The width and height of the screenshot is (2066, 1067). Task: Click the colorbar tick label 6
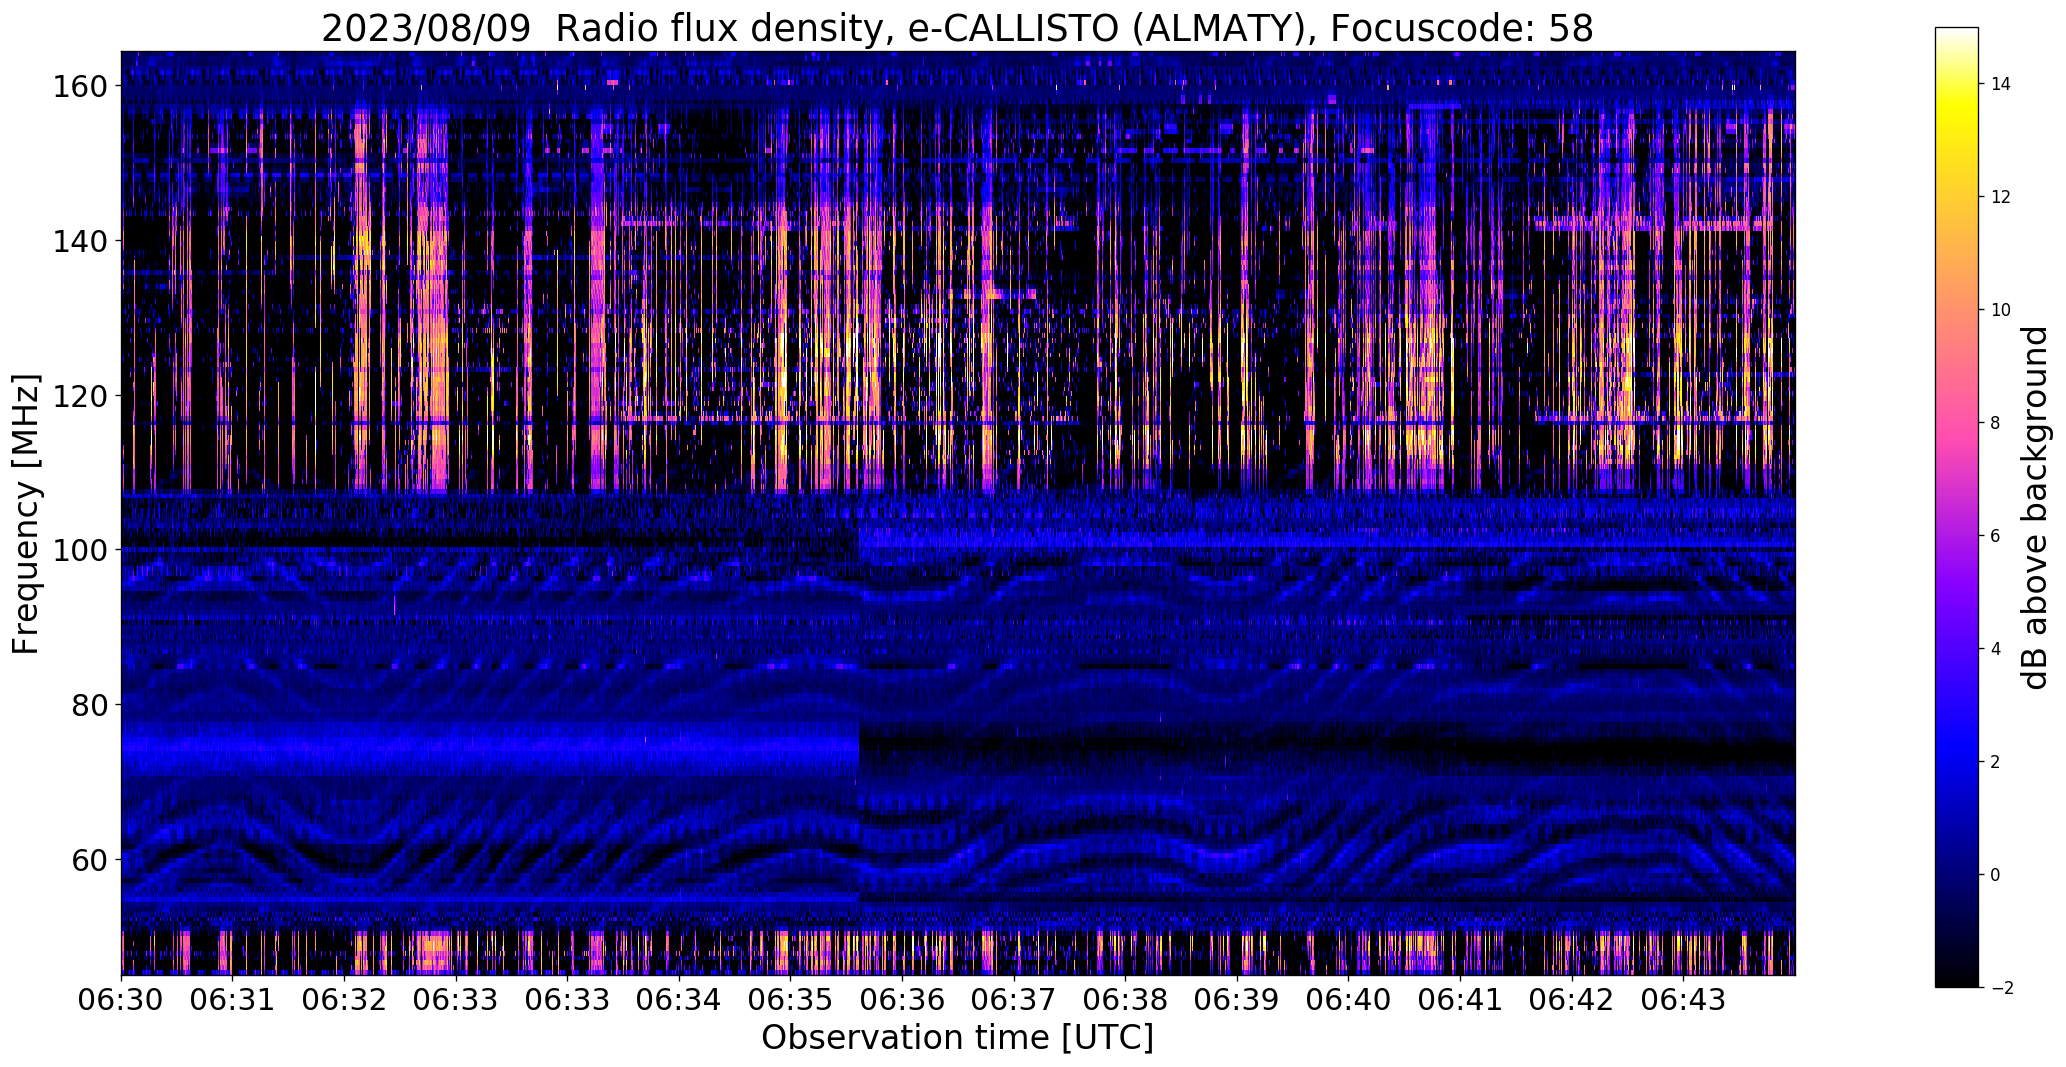coord(1996,536)
